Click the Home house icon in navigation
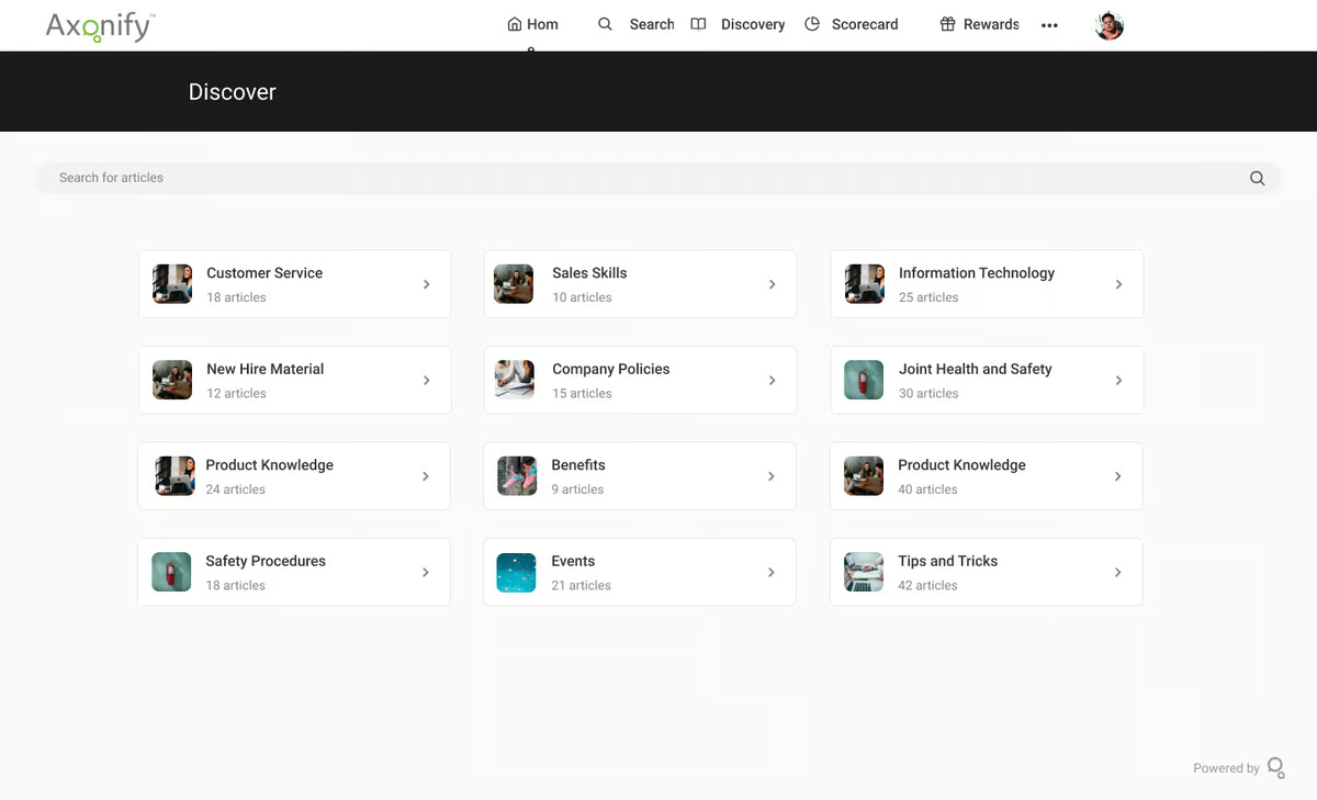 coord(514,24)
